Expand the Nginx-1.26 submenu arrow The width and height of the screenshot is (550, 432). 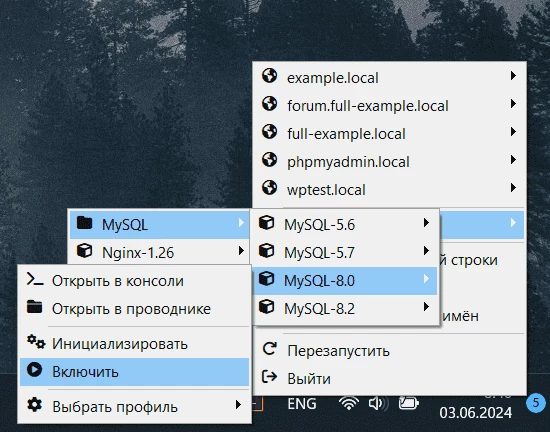pyautogui.click(x=241, y=251)
